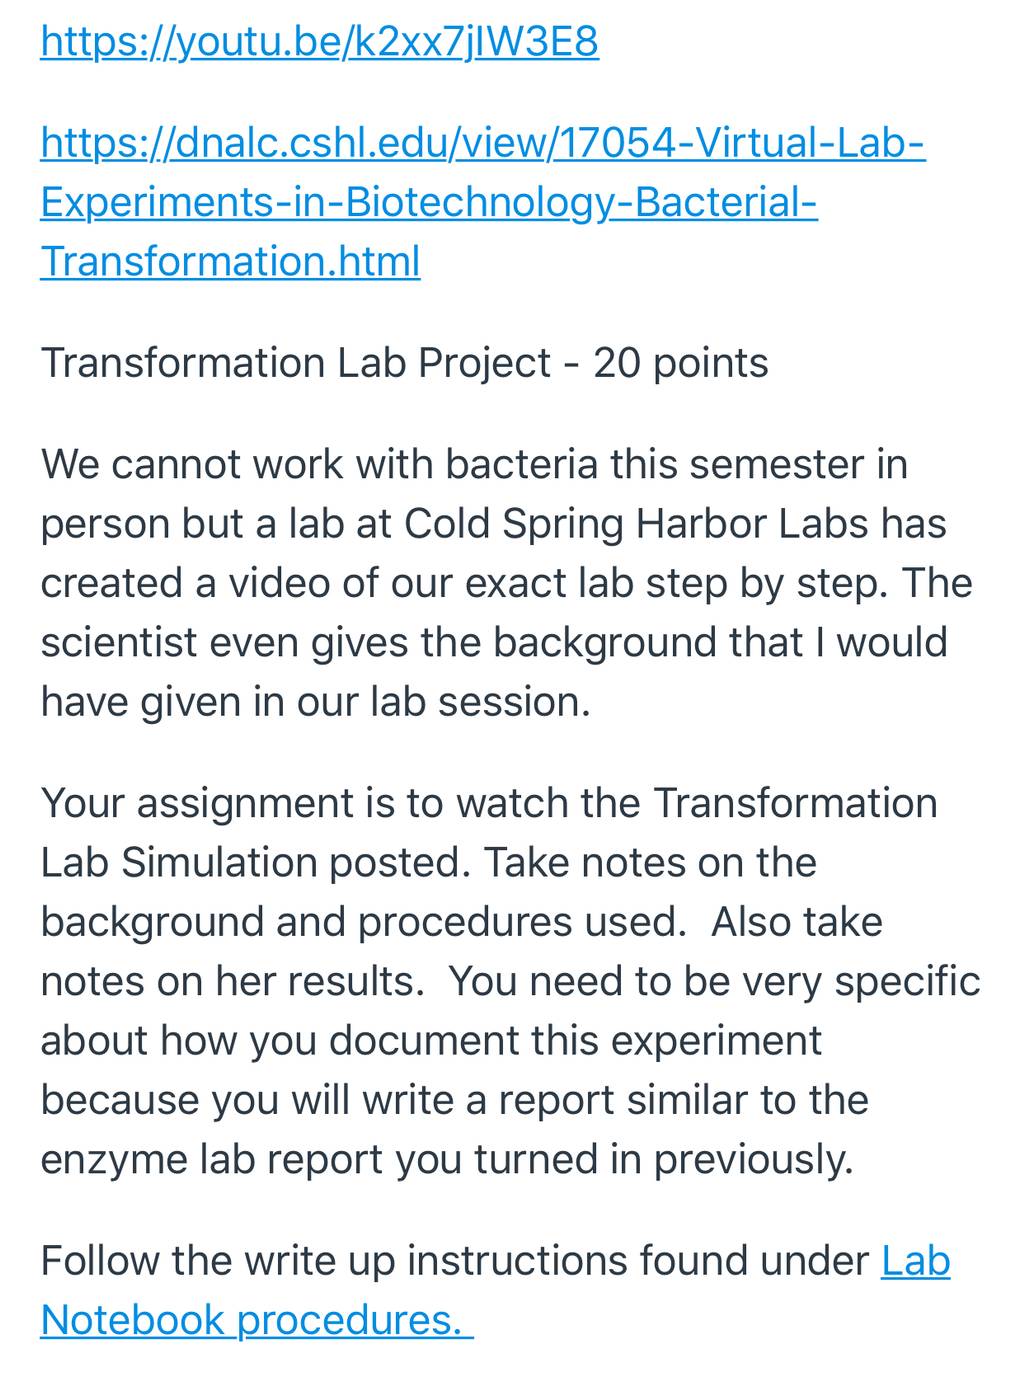Click the '20 points' text

coord(681,363)
